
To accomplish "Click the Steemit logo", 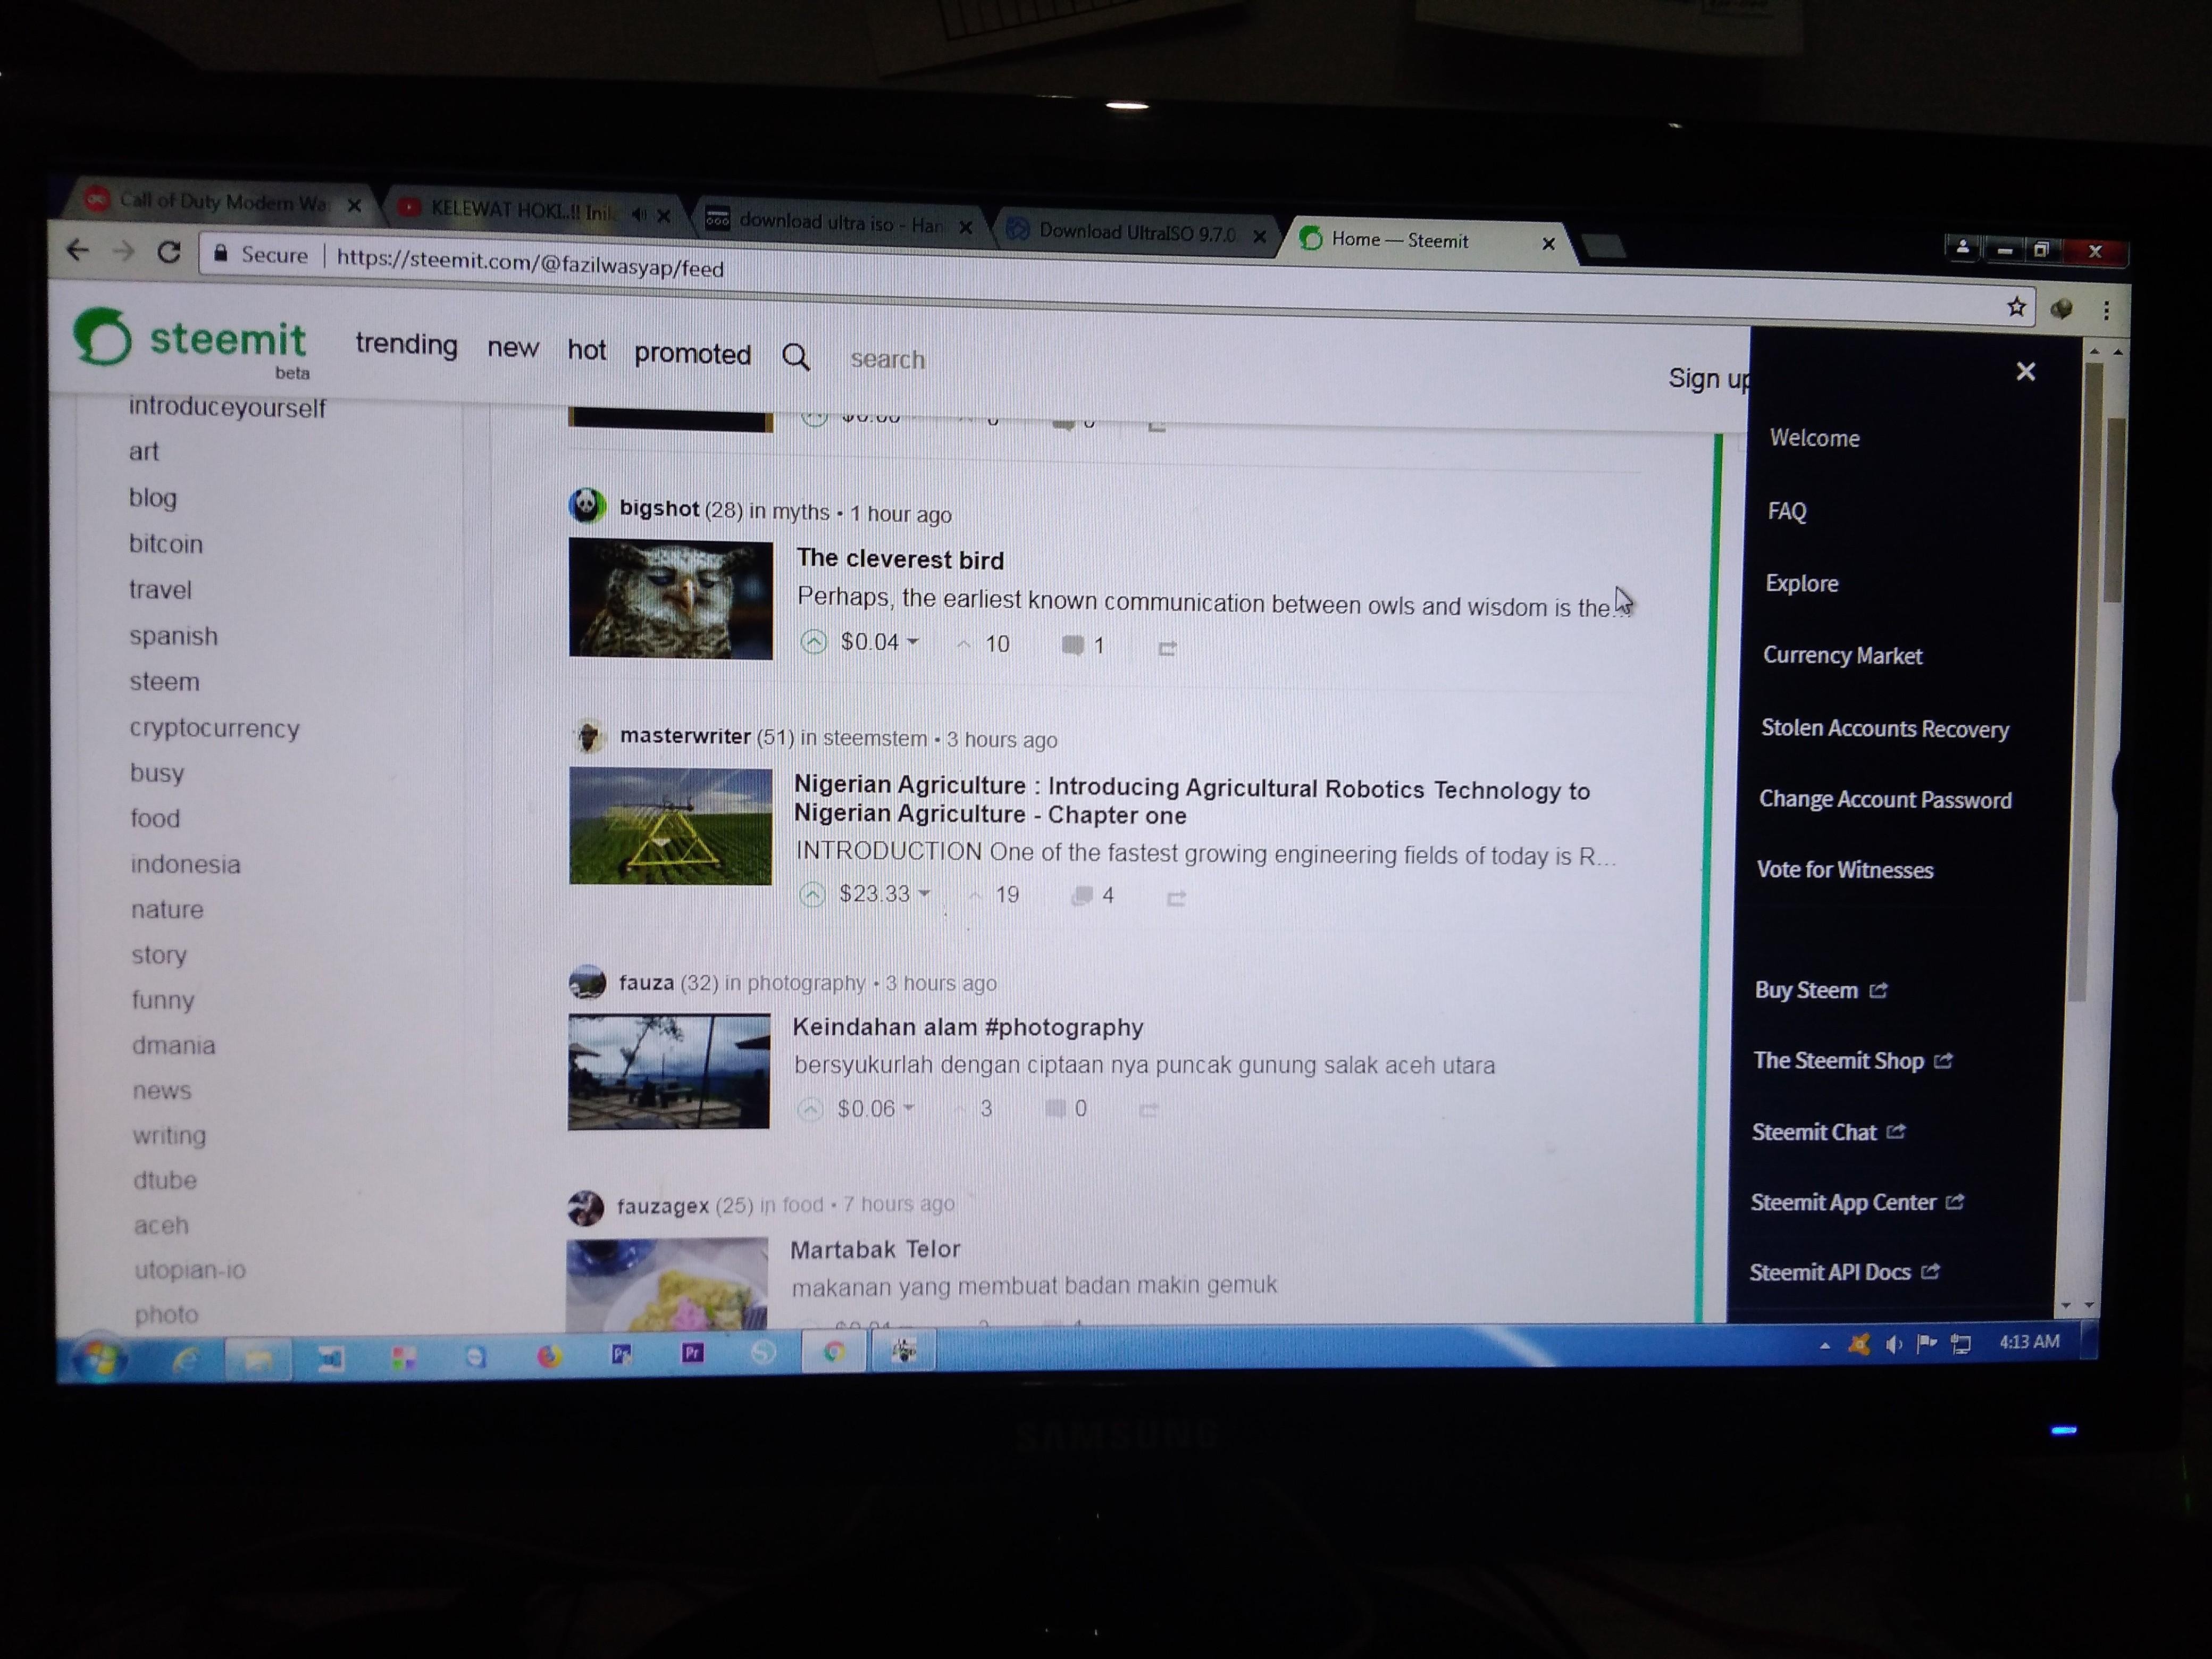I will pyautogui.click(x=190, y=340).
